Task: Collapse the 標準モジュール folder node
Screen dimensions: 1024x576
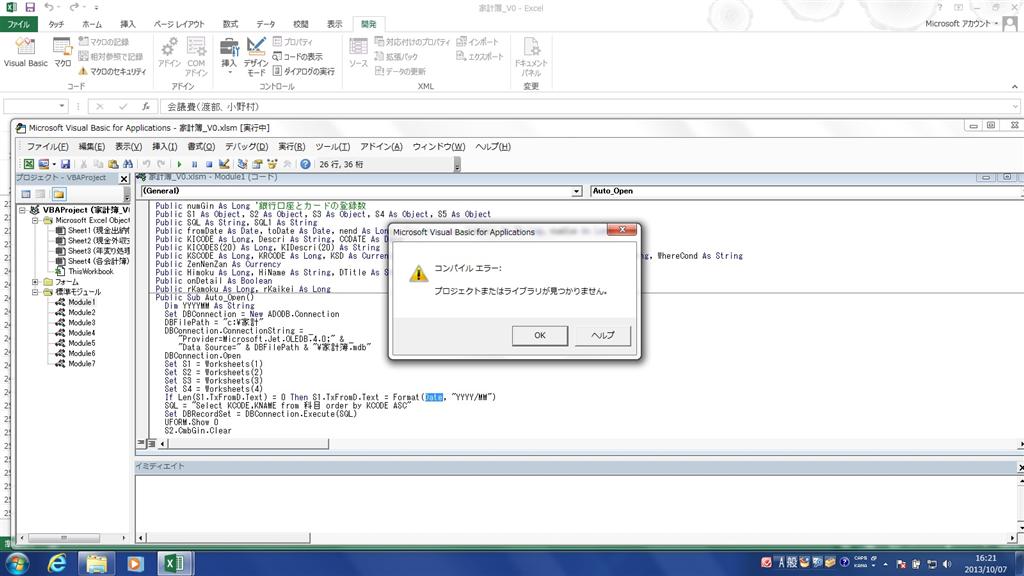Action: click(35, 292)
